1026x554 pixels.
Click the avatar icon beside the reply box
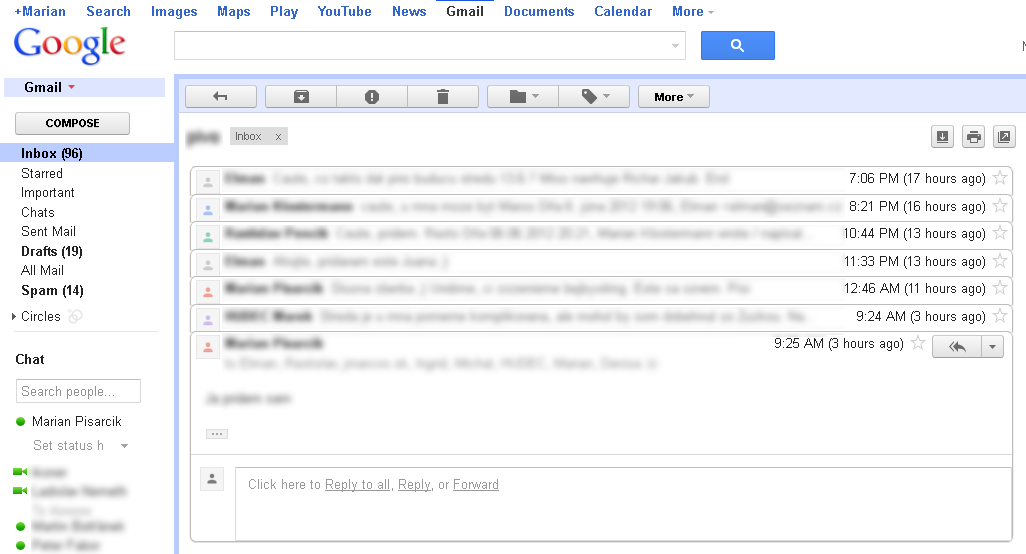point(212,479)
